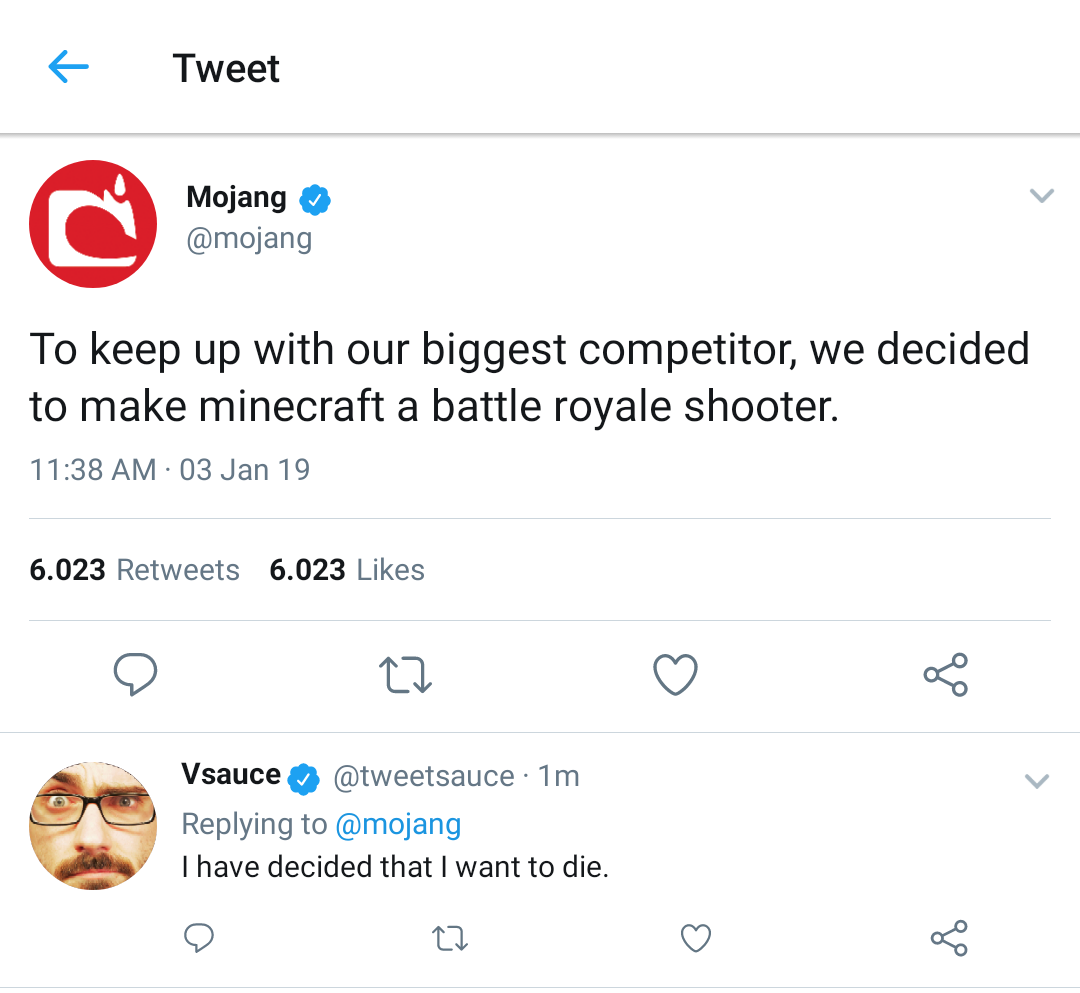Retweet Vsauce's reply
The width and height of the screenshot is (1080, 993).
click(450, 938)
